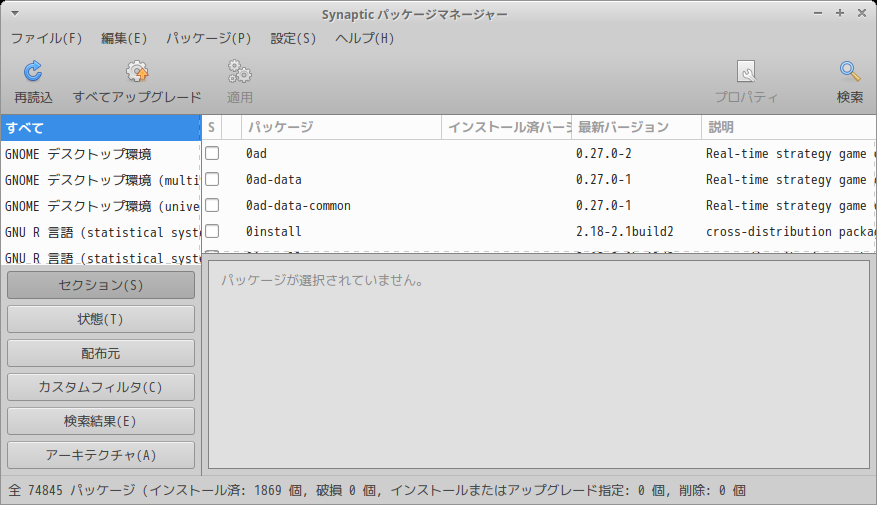Viewport: 877px width, 505px height.
Task: Click the すべてアップグレード upgrade icon
Action: click(x=137, y=72)
